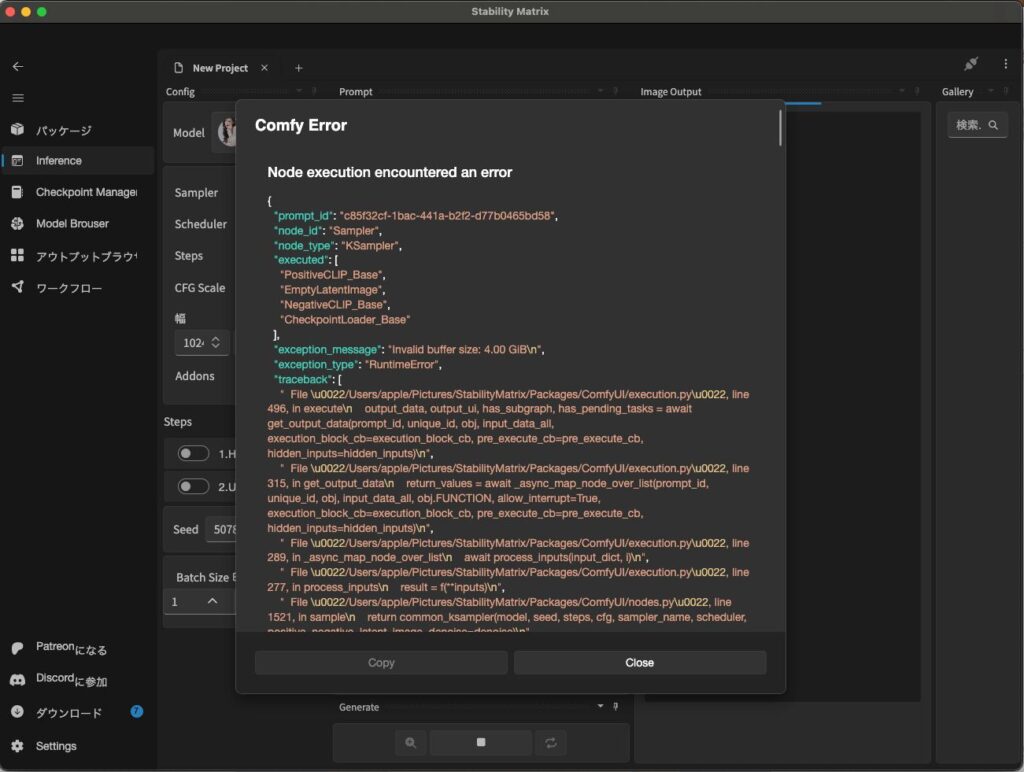Click the Gallery panel title

coord(957,91)
